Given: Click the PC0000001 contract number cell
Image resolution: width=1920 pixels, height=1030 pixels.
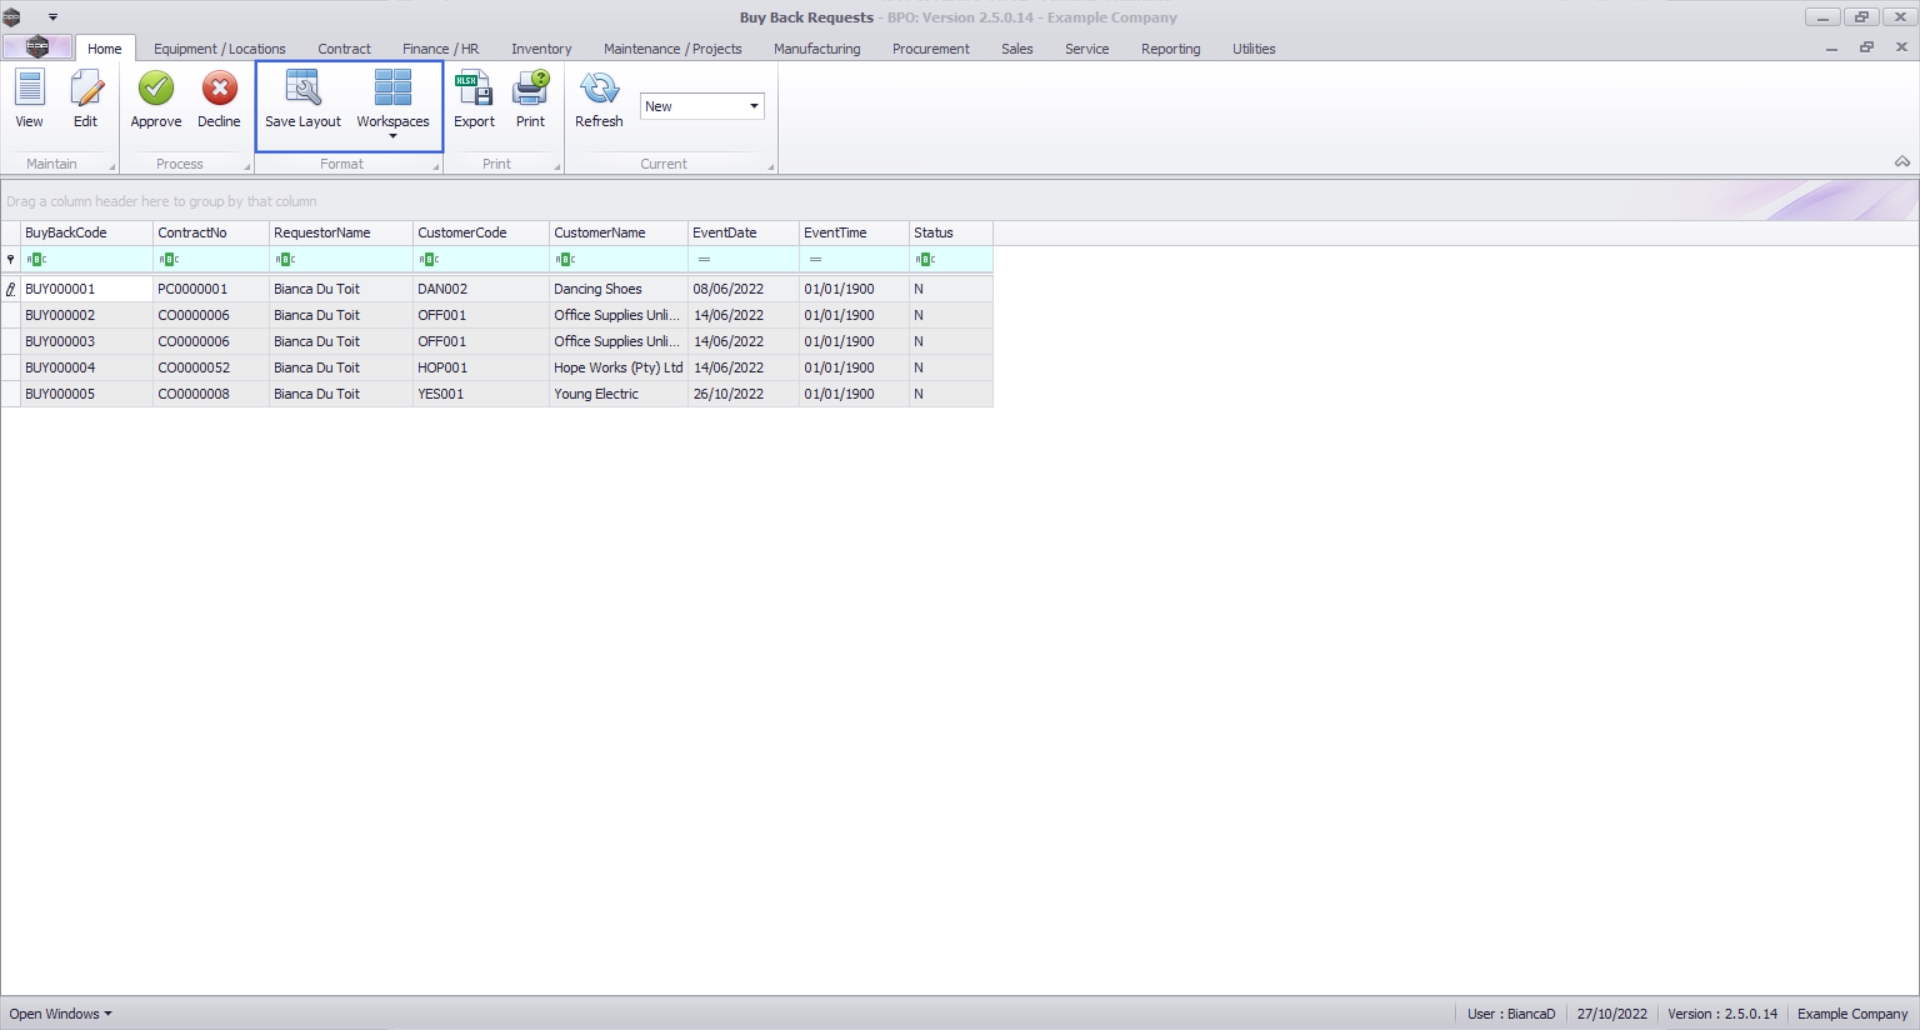Looking at the screenshot, I should click(211, 289).
